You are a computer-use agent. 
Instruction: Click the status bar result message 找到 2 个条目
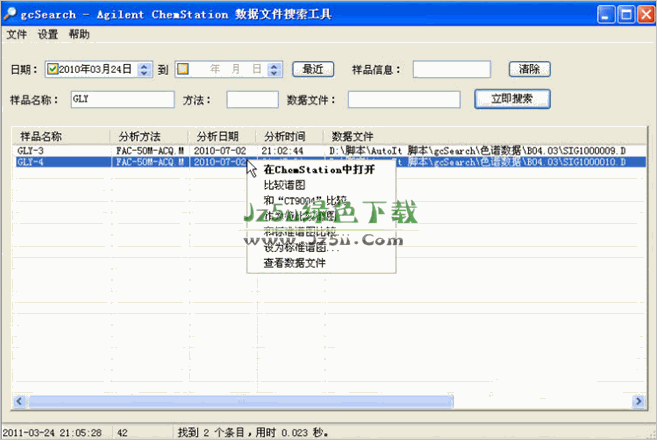pos(253,432)
